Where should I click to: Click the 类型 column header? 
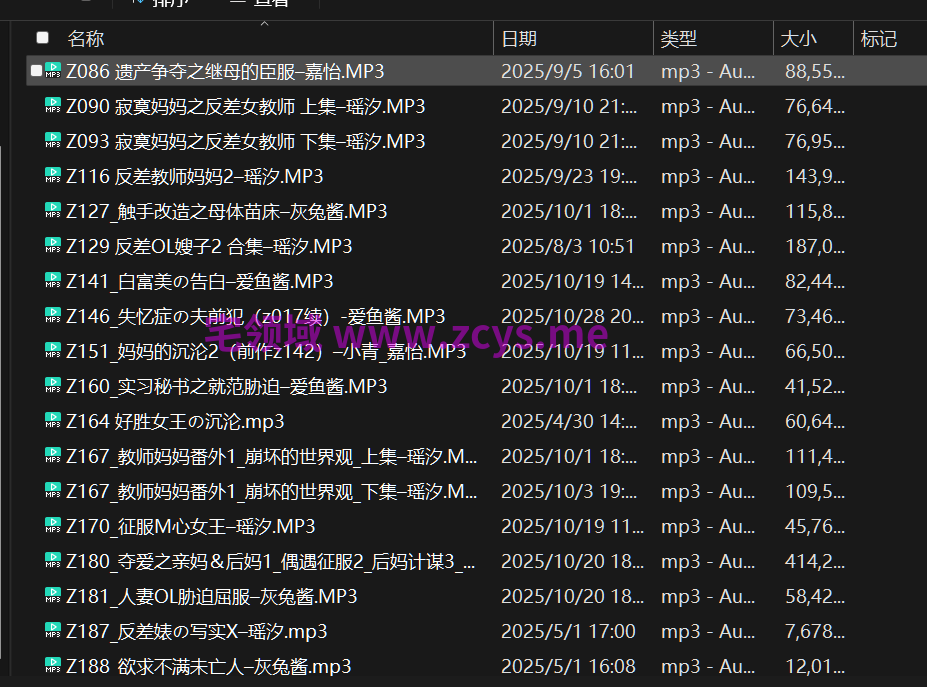click(x=679, y=38)
